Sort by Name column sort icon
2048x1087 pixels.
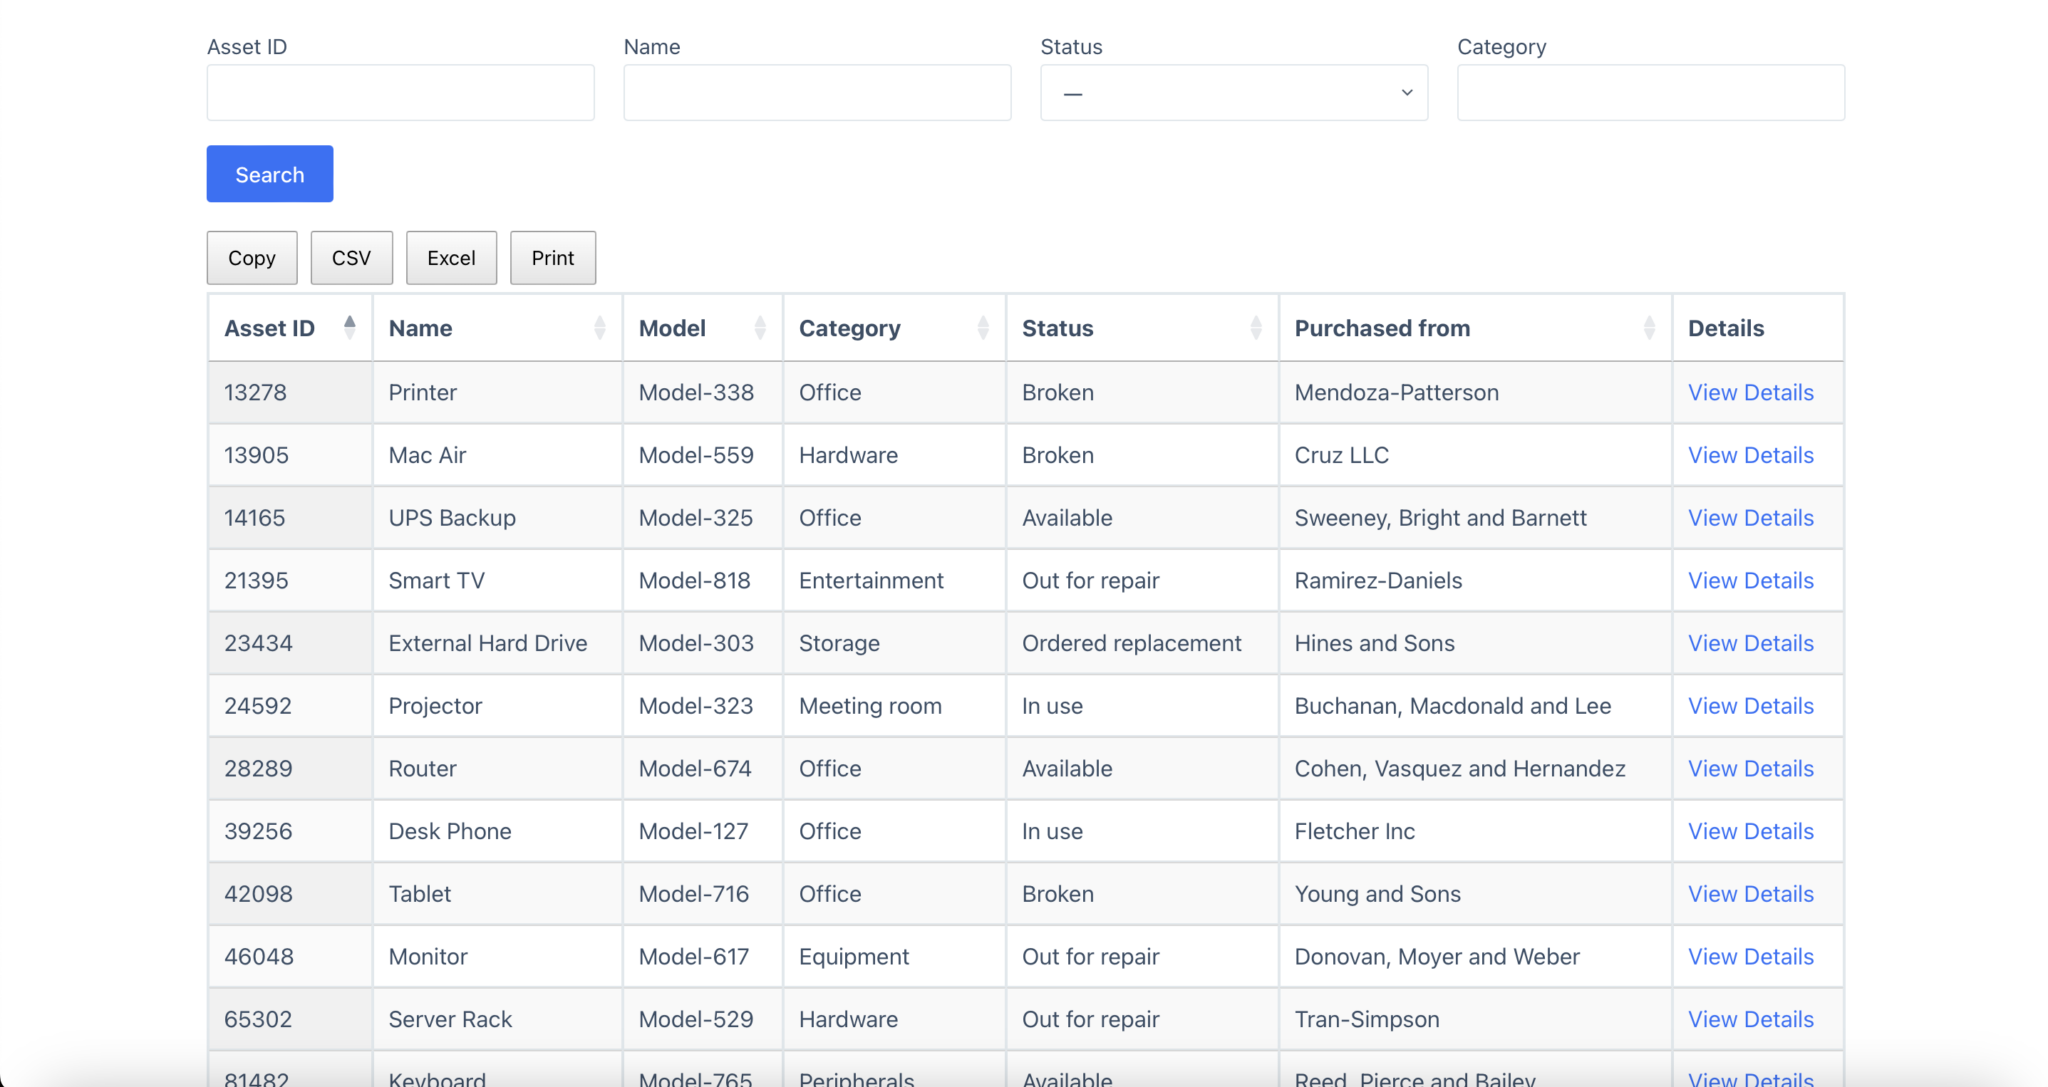pyautogui.click(x=599, y=327)
